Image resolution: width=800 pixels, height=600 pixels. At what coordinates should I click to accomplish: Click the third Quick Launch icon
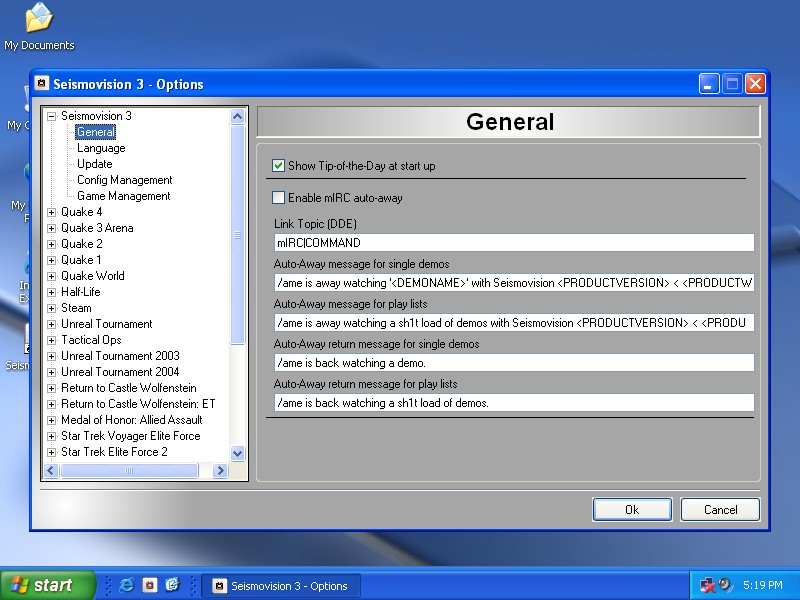(x=172, y=585)
